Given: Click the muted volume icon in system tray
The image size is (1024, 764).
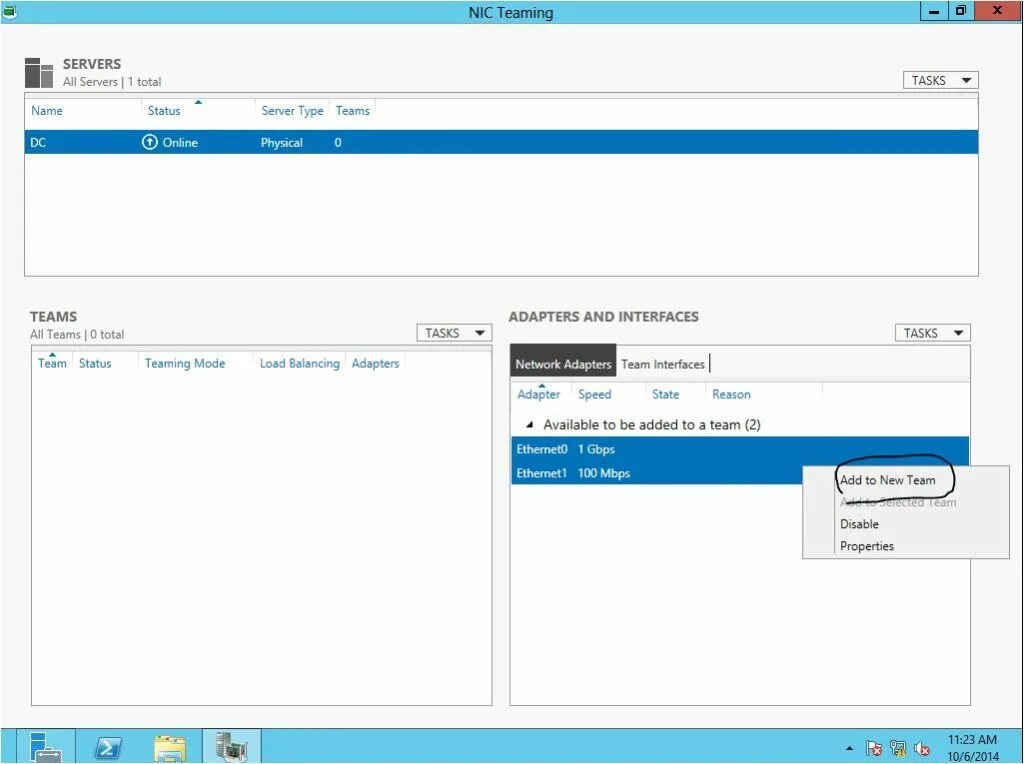Looking at the screenshot, I should 920,747.
